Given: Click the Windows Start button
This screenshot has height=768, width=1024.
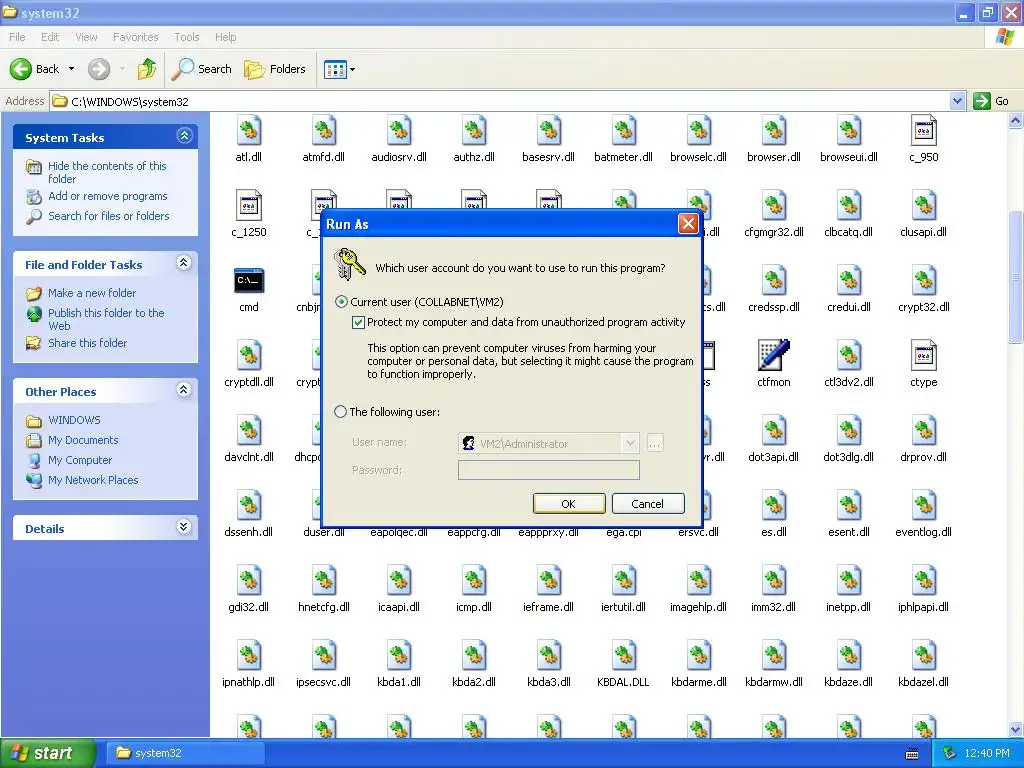Looking at the screenshot, I should [x=47, y=754].
